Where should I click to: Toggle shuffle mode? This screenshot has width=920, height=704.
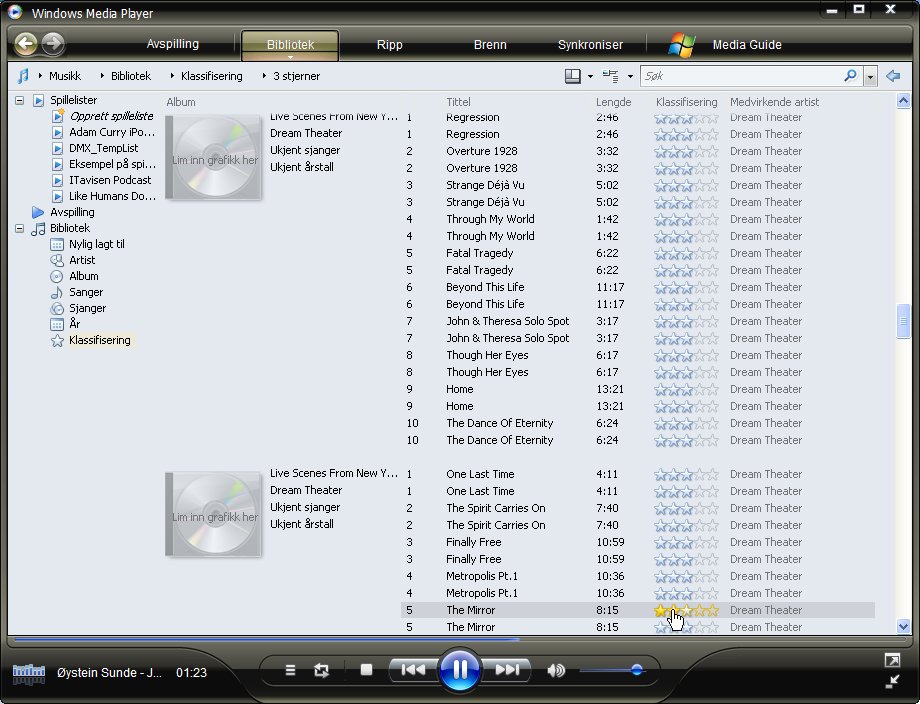(x=290, y=669)
